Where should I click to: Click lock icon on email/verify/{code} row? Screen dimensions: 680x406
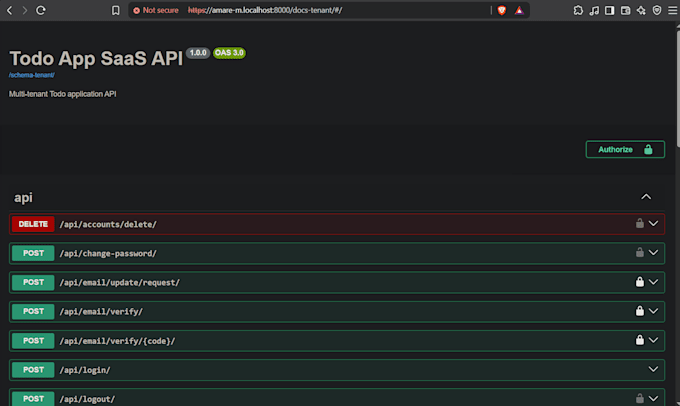coord(640,340)
